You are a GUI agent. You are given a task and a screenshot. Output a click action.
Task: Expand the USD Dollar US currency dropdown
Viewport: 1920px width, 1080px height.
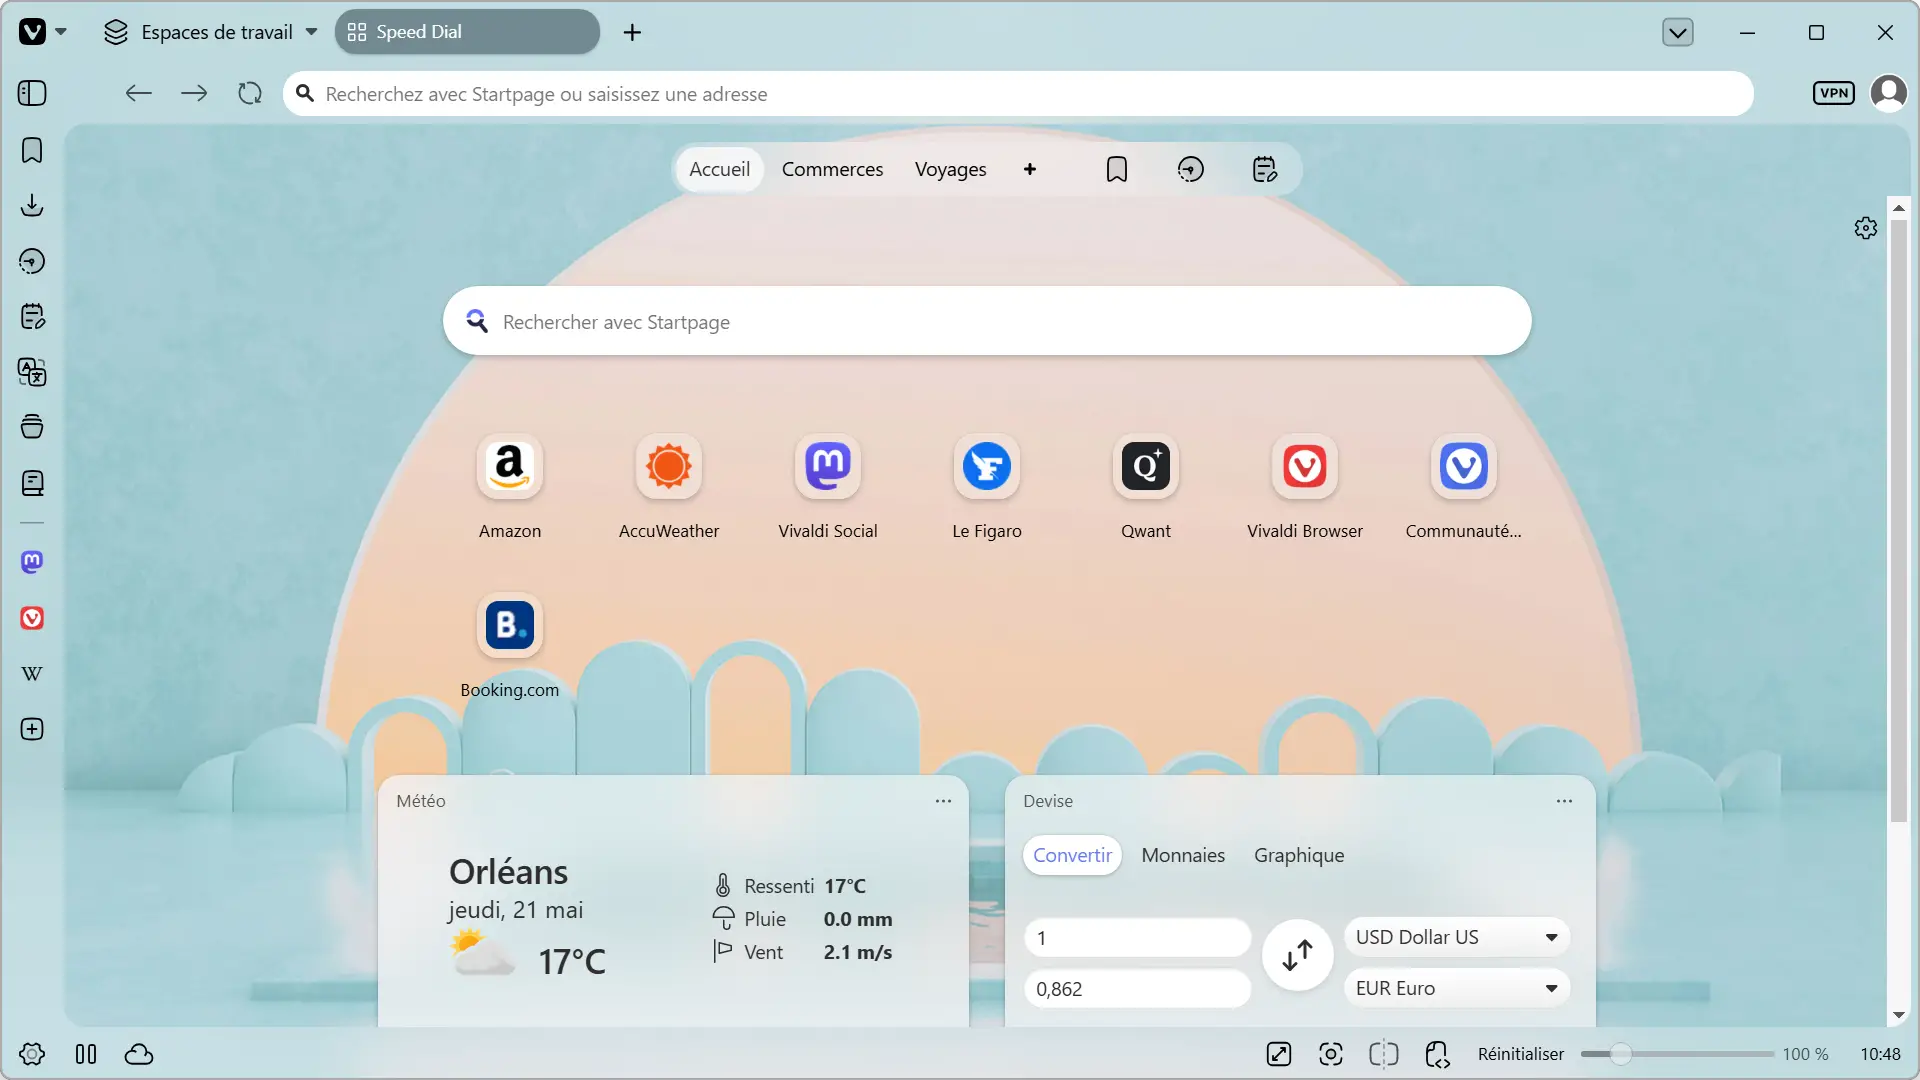point(1457,937)
